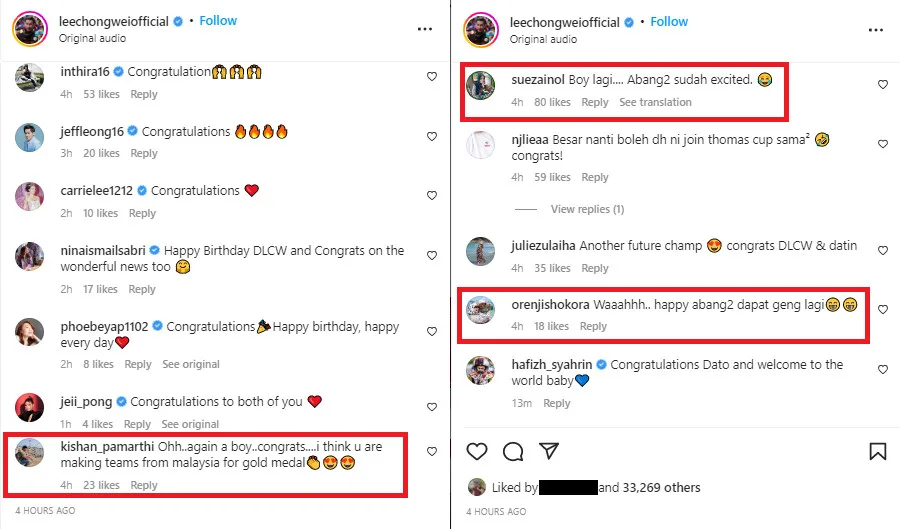
Task: Like kishan_pamarthi's comment heart
Action: (x=432, y=452)
